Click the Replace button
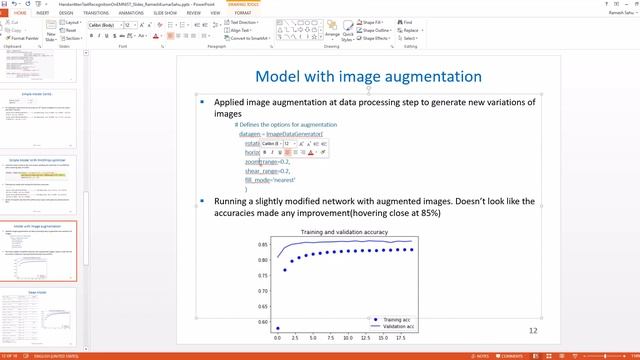Screen dimensions: 640x360 point(410,30)
